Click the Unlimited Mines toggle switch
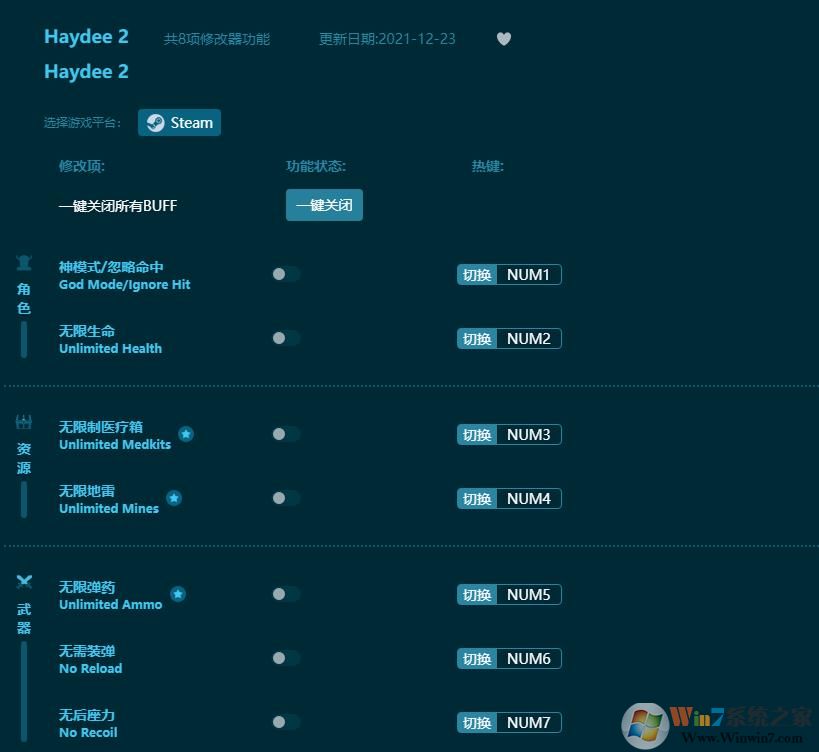 pyautogui.click(x=285, y=498)
